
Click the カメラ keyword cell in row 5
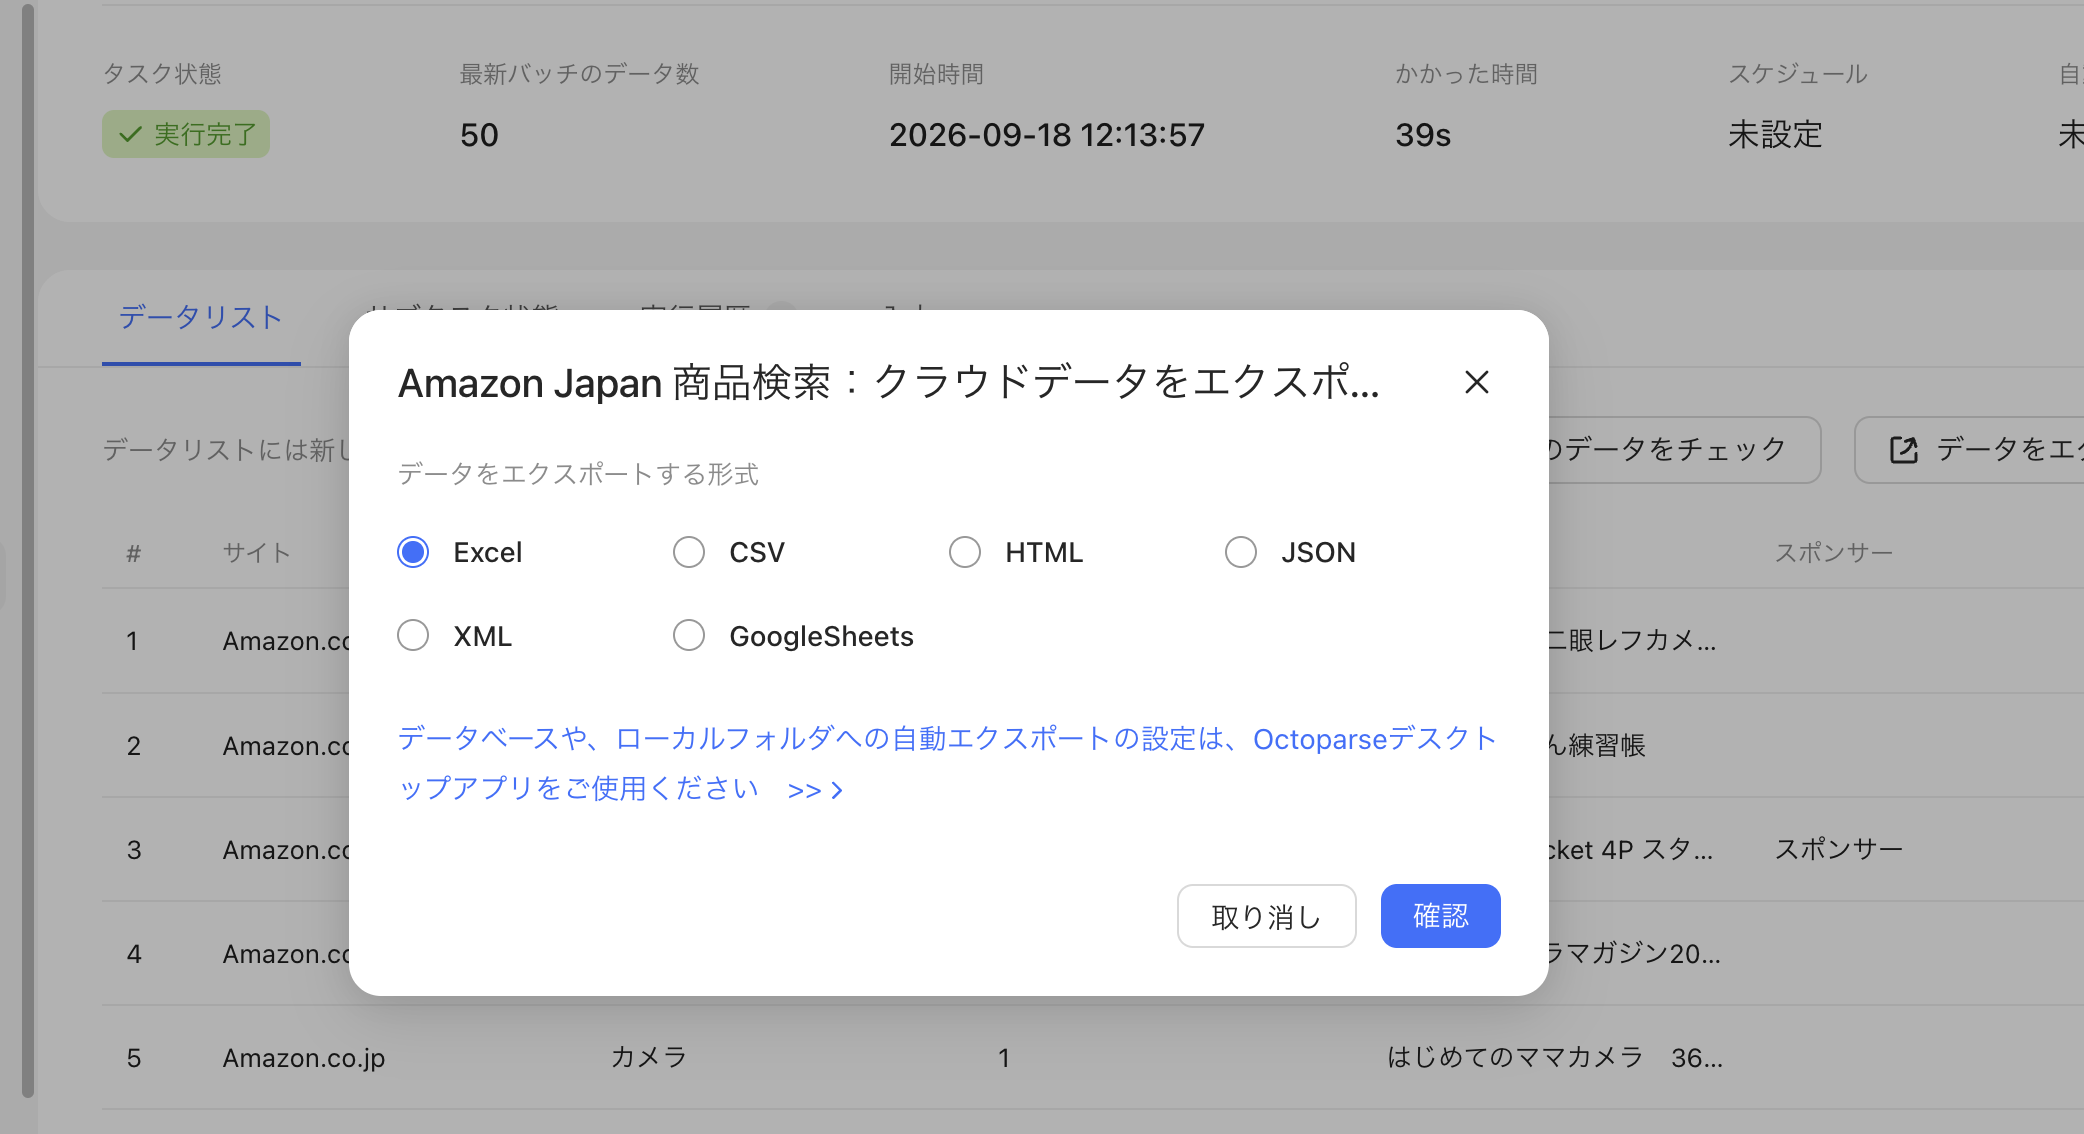point(648,1057)
